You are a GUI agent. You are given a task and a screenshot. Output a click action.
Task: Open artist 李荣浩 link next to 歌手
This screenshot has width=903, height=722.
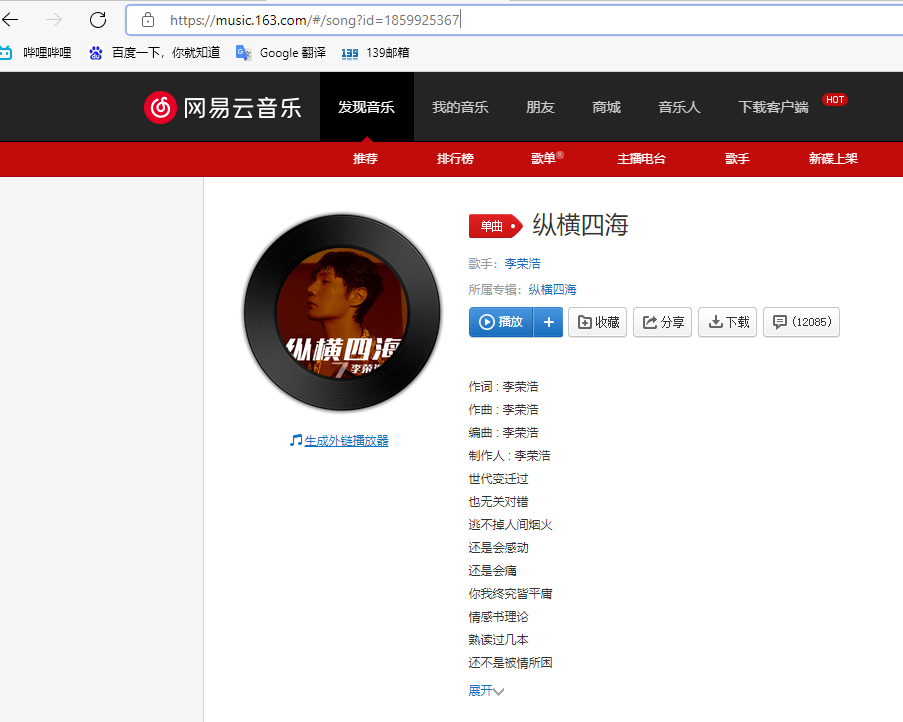point(522,264)
